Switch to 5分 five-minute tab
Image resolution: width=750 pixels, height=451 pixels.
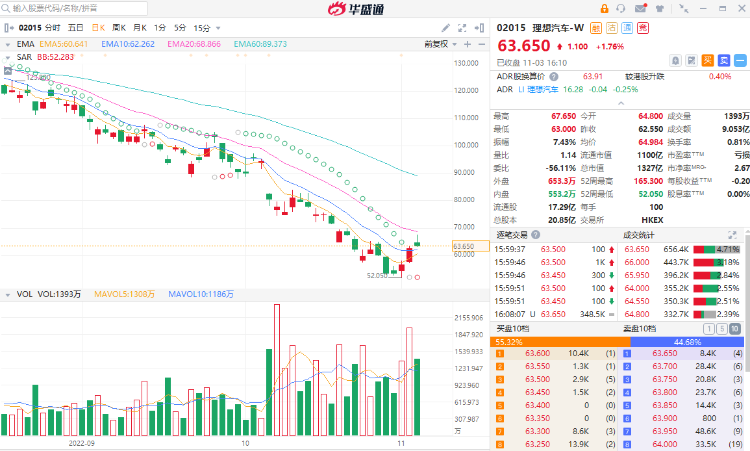[x=180, y=28]
